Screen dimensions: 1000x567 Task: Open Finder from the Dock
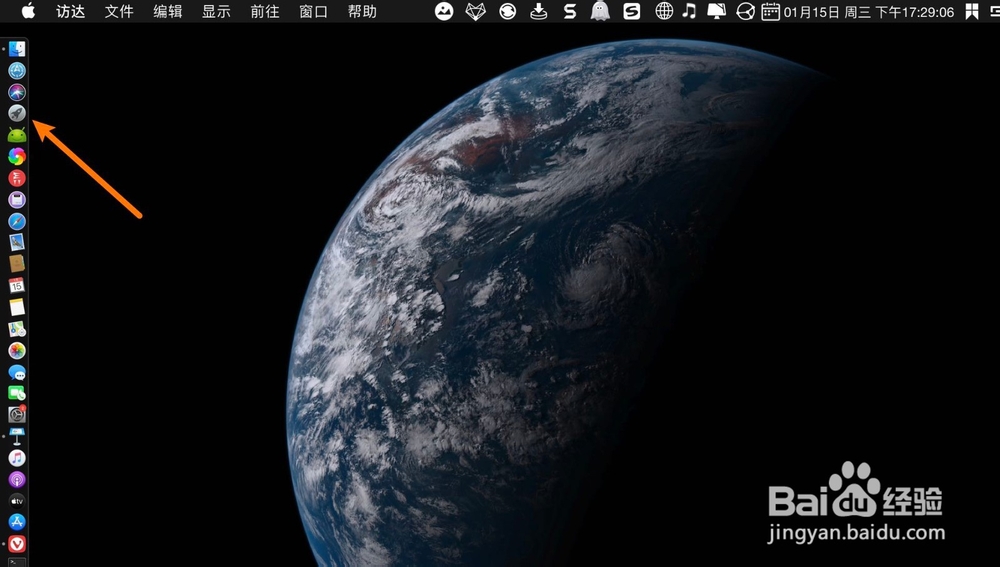pos(17,49)
